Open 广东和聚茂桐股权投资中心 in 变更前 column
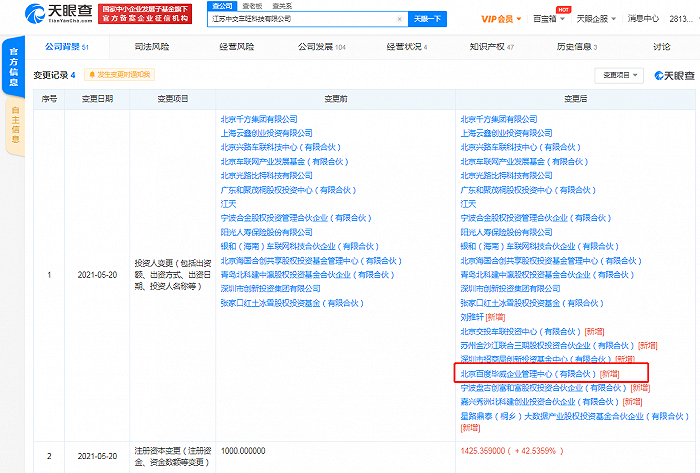The height and width of the screenshot is (473, 700). [x=288, y=190]
